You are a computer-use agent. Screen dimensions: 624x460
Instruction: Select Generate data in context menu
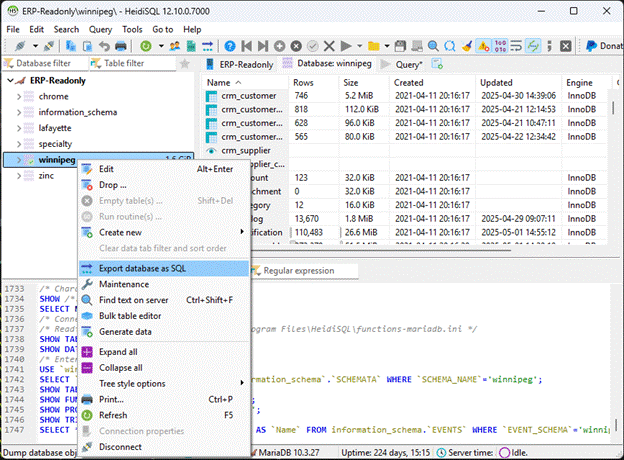(164, 332)
